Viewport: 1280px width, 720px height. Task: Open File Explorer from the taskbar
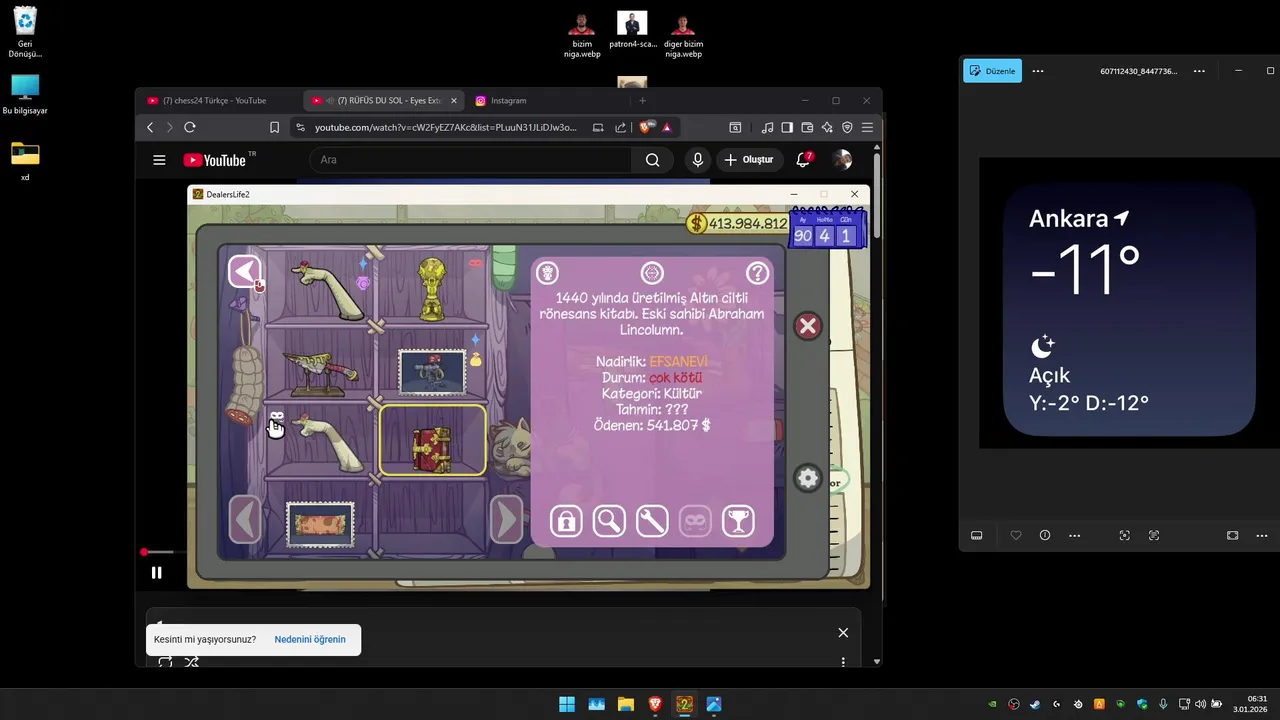[625, 704]
